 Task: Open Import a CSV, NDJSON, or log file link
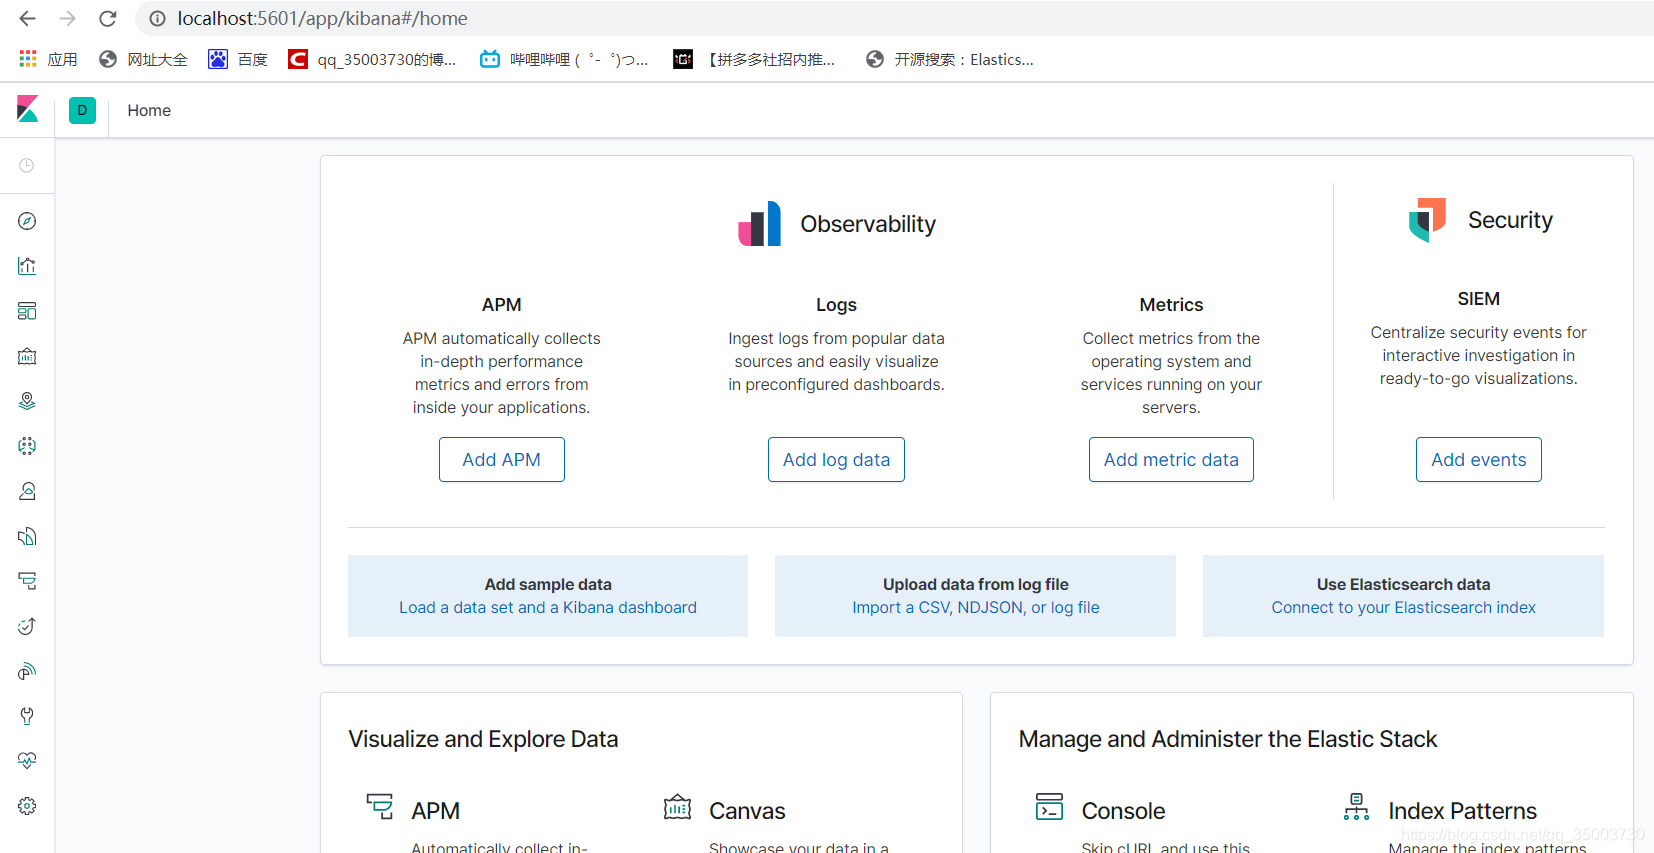click(976, 607)
